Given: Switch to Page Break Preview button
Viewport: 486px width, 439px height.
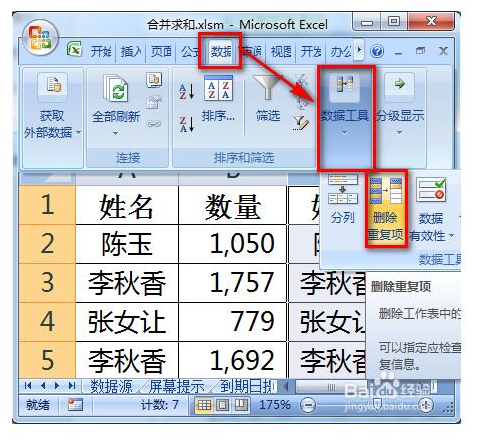Looking at the screenshot, I should click(x=241, y=405).
